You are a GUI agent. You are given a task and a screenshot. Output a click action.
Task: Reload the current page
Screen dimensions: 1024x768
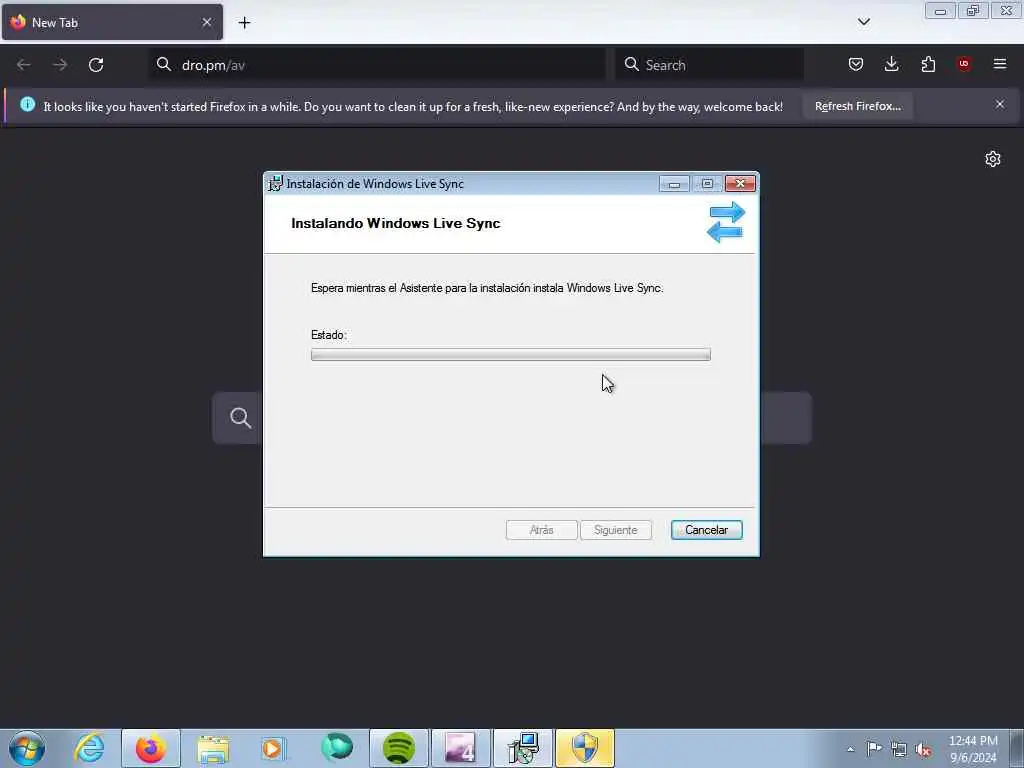(96, 65)
